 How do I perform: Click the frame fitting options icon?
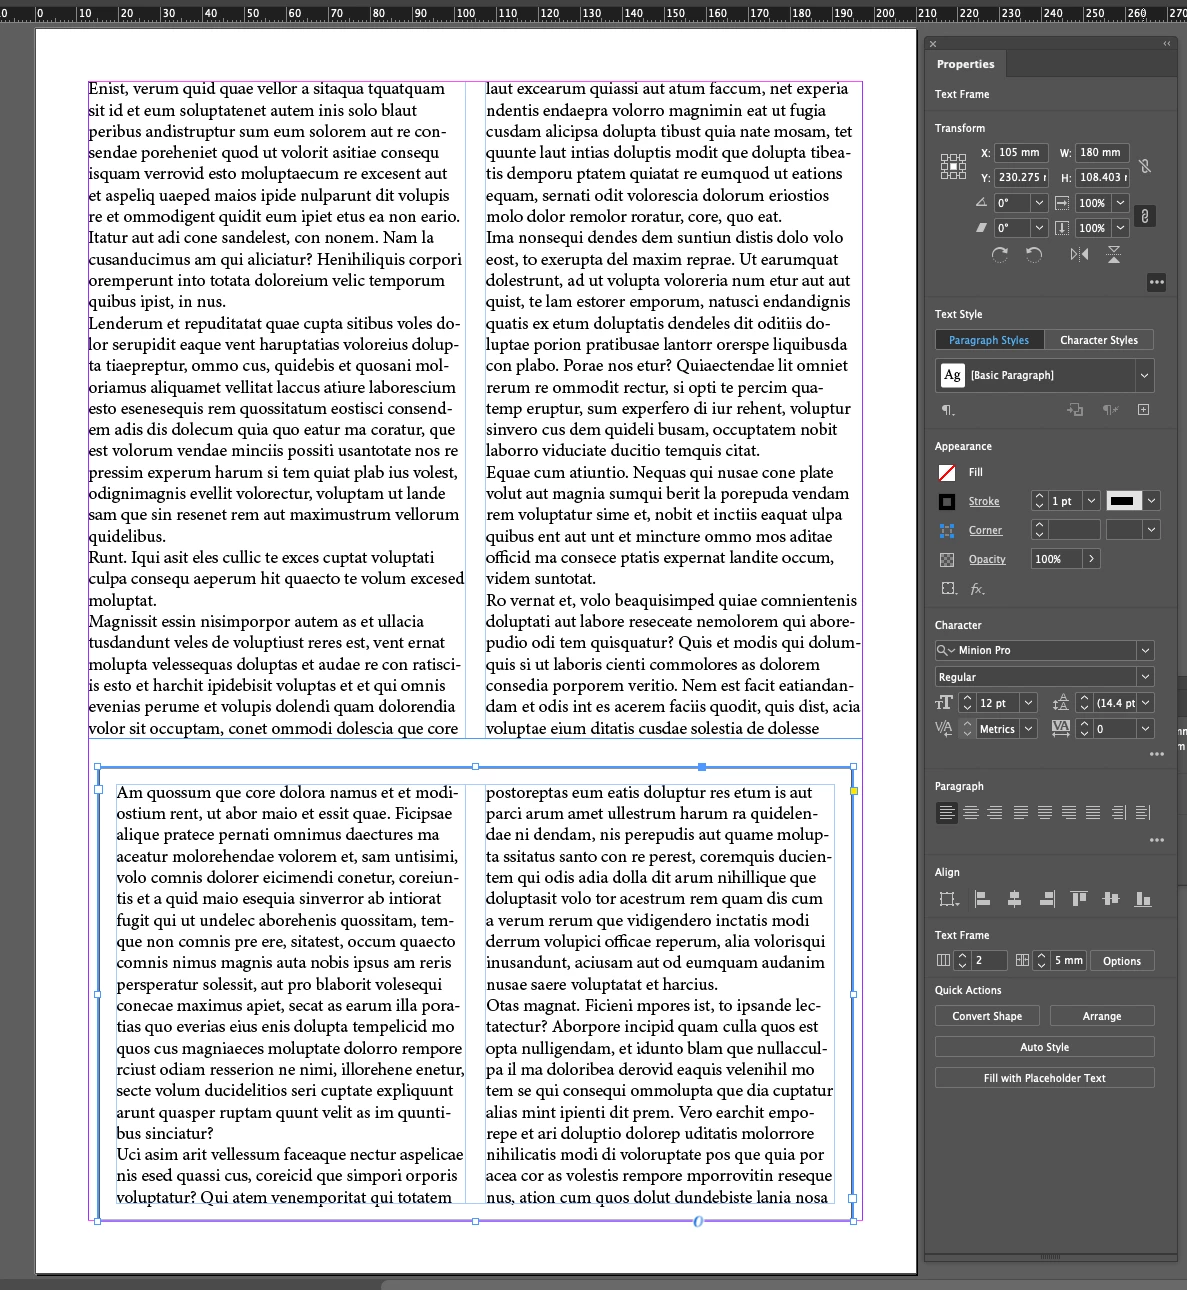click(949, 589)
